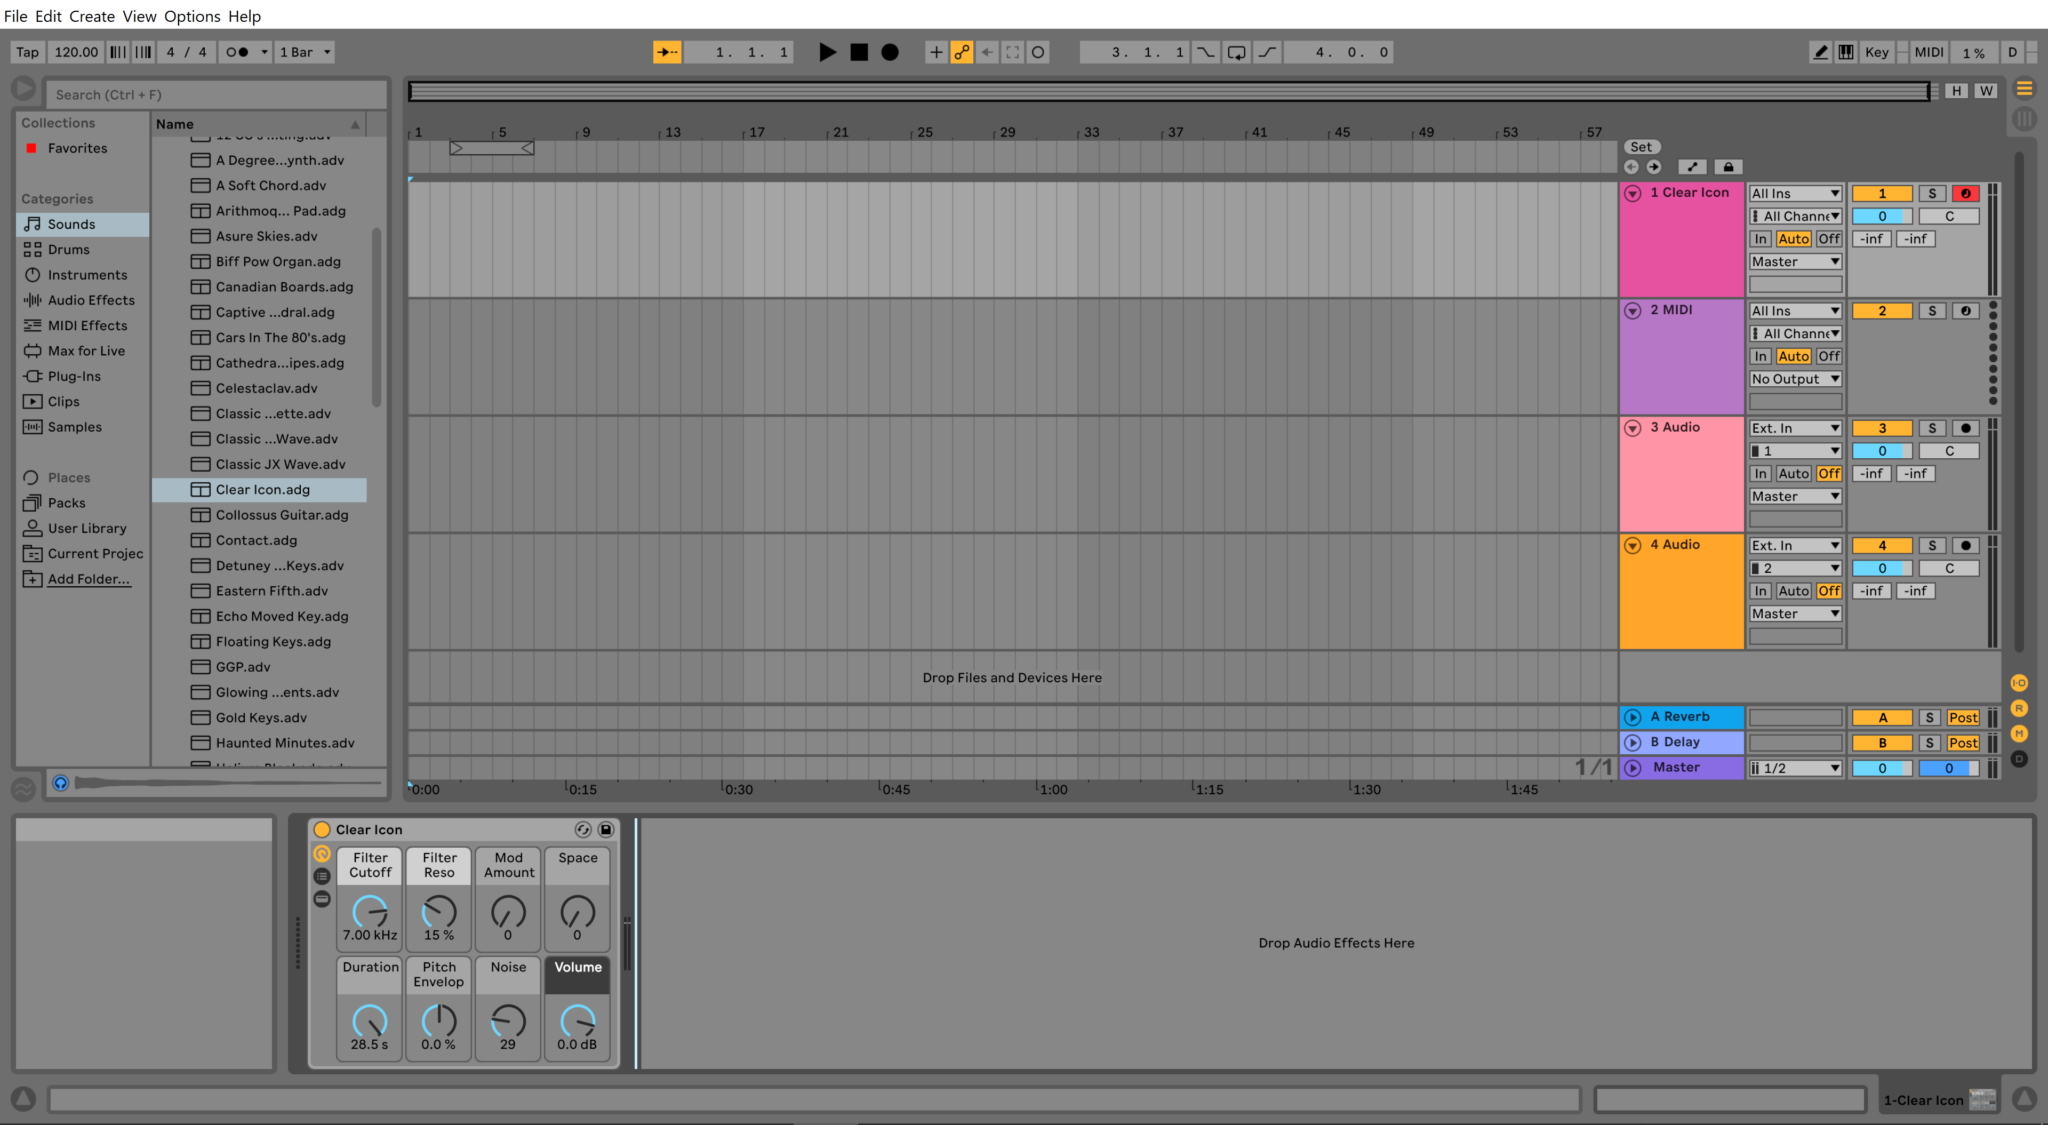Open the Create menu
2048x1125 pixels.
pos(92,16)
